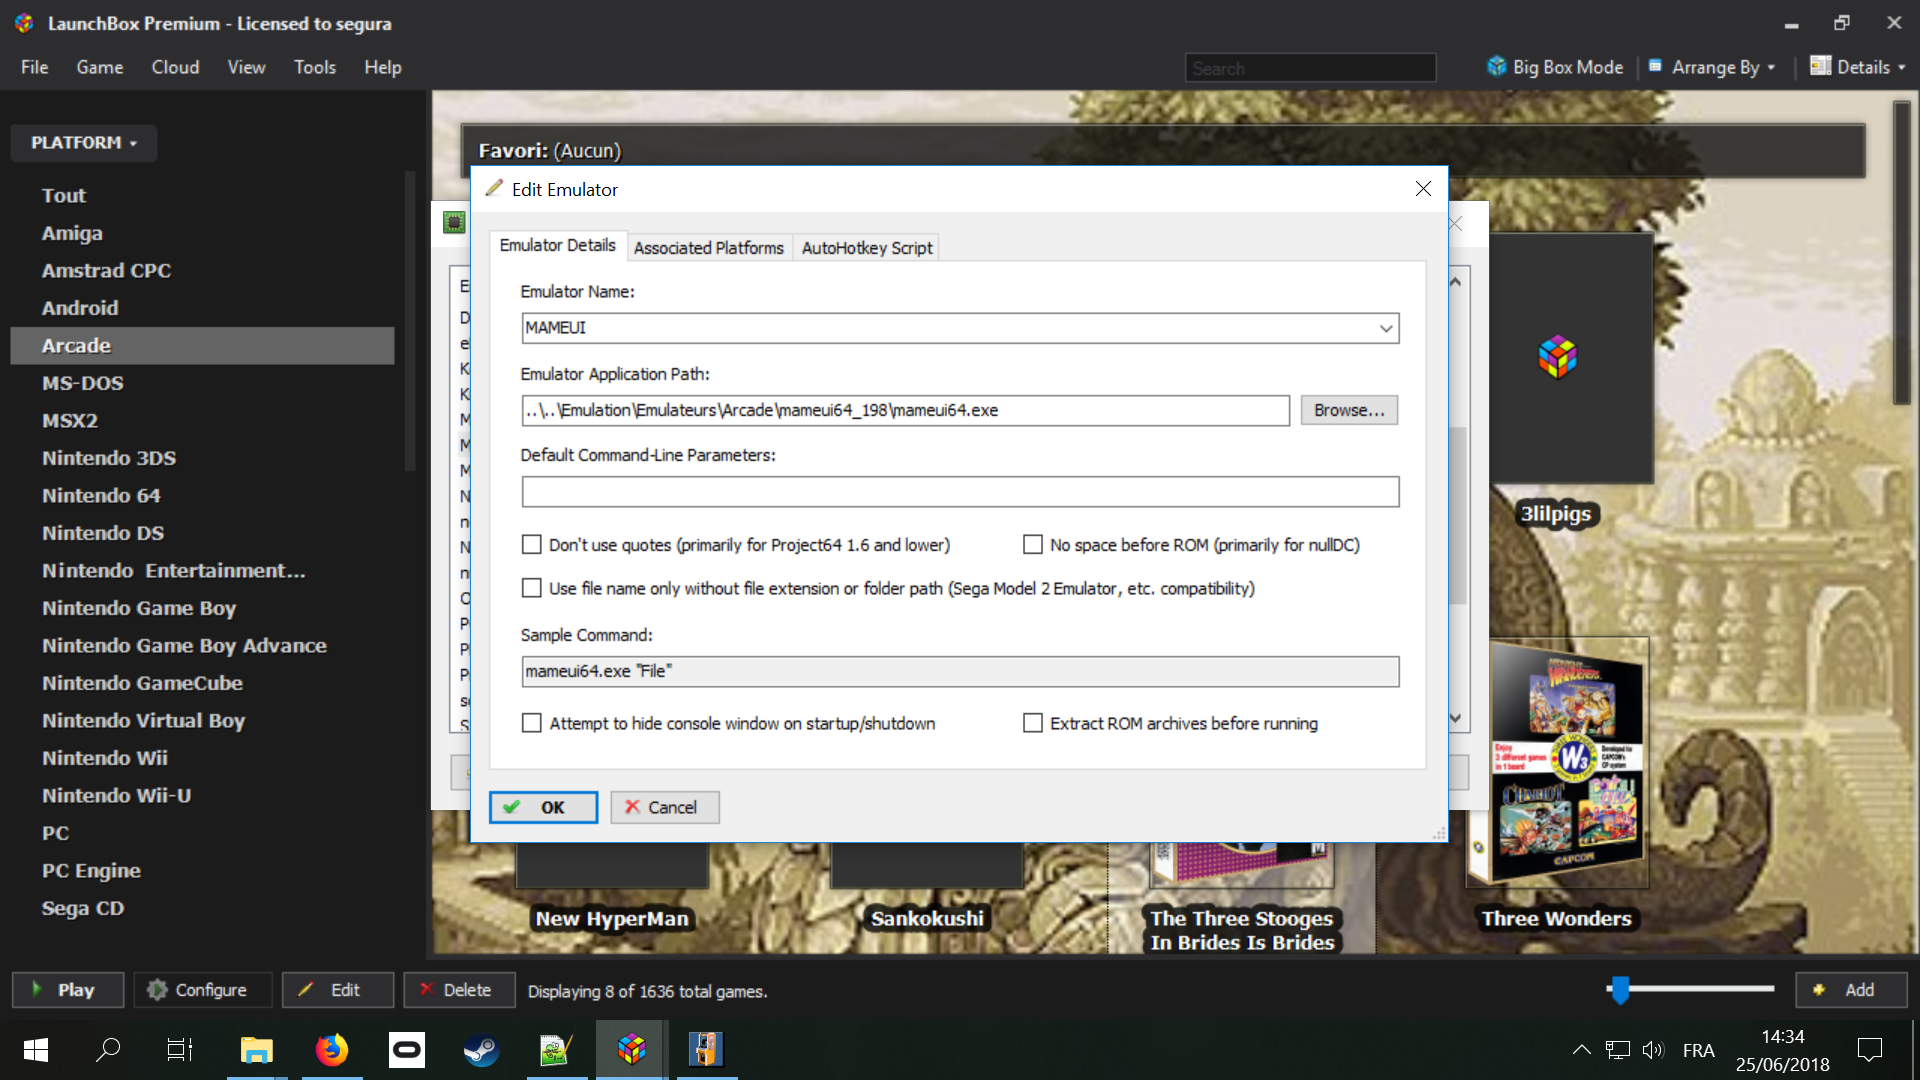Open Windows Start menu
Image resolution: width=1920 pixels, height=1080 pixels.
36,1050
